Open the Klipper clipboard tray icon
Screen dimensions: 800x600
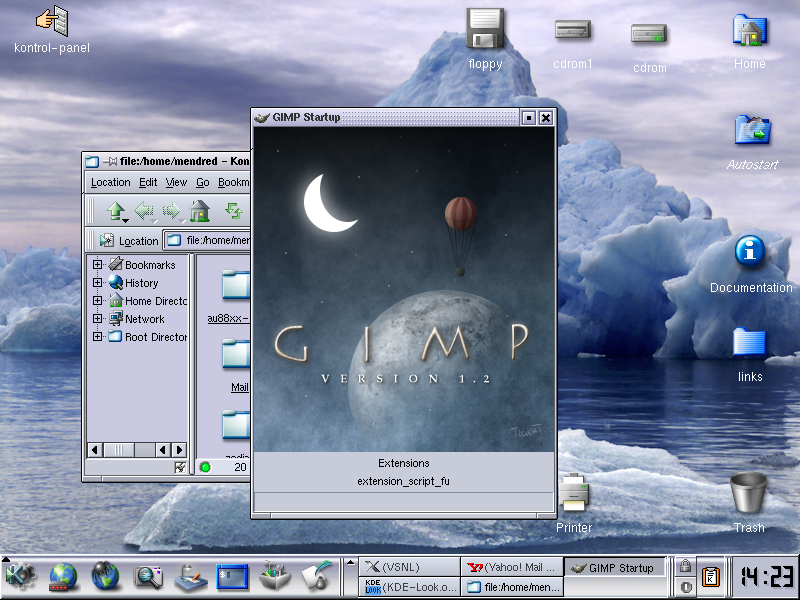(711, 577)
